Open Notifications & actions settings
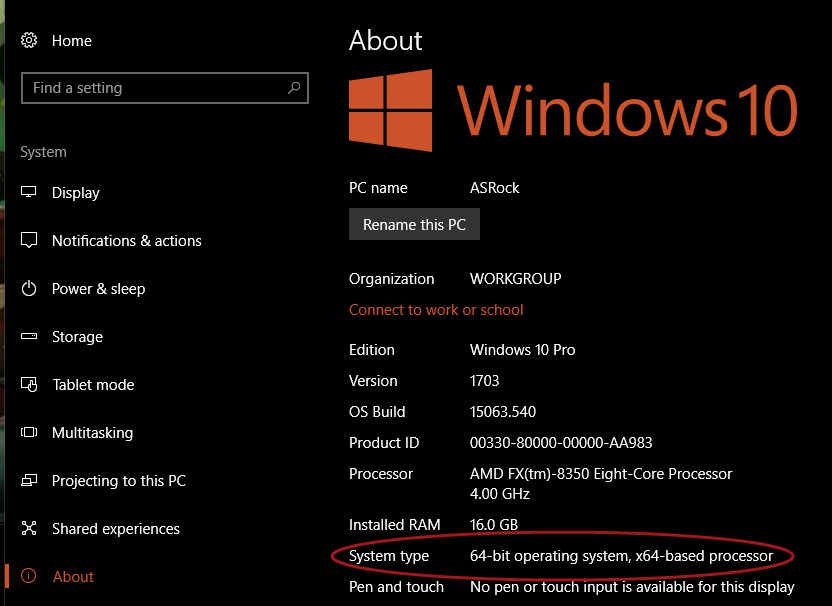 pyautogui.click(x=127, y=241)
